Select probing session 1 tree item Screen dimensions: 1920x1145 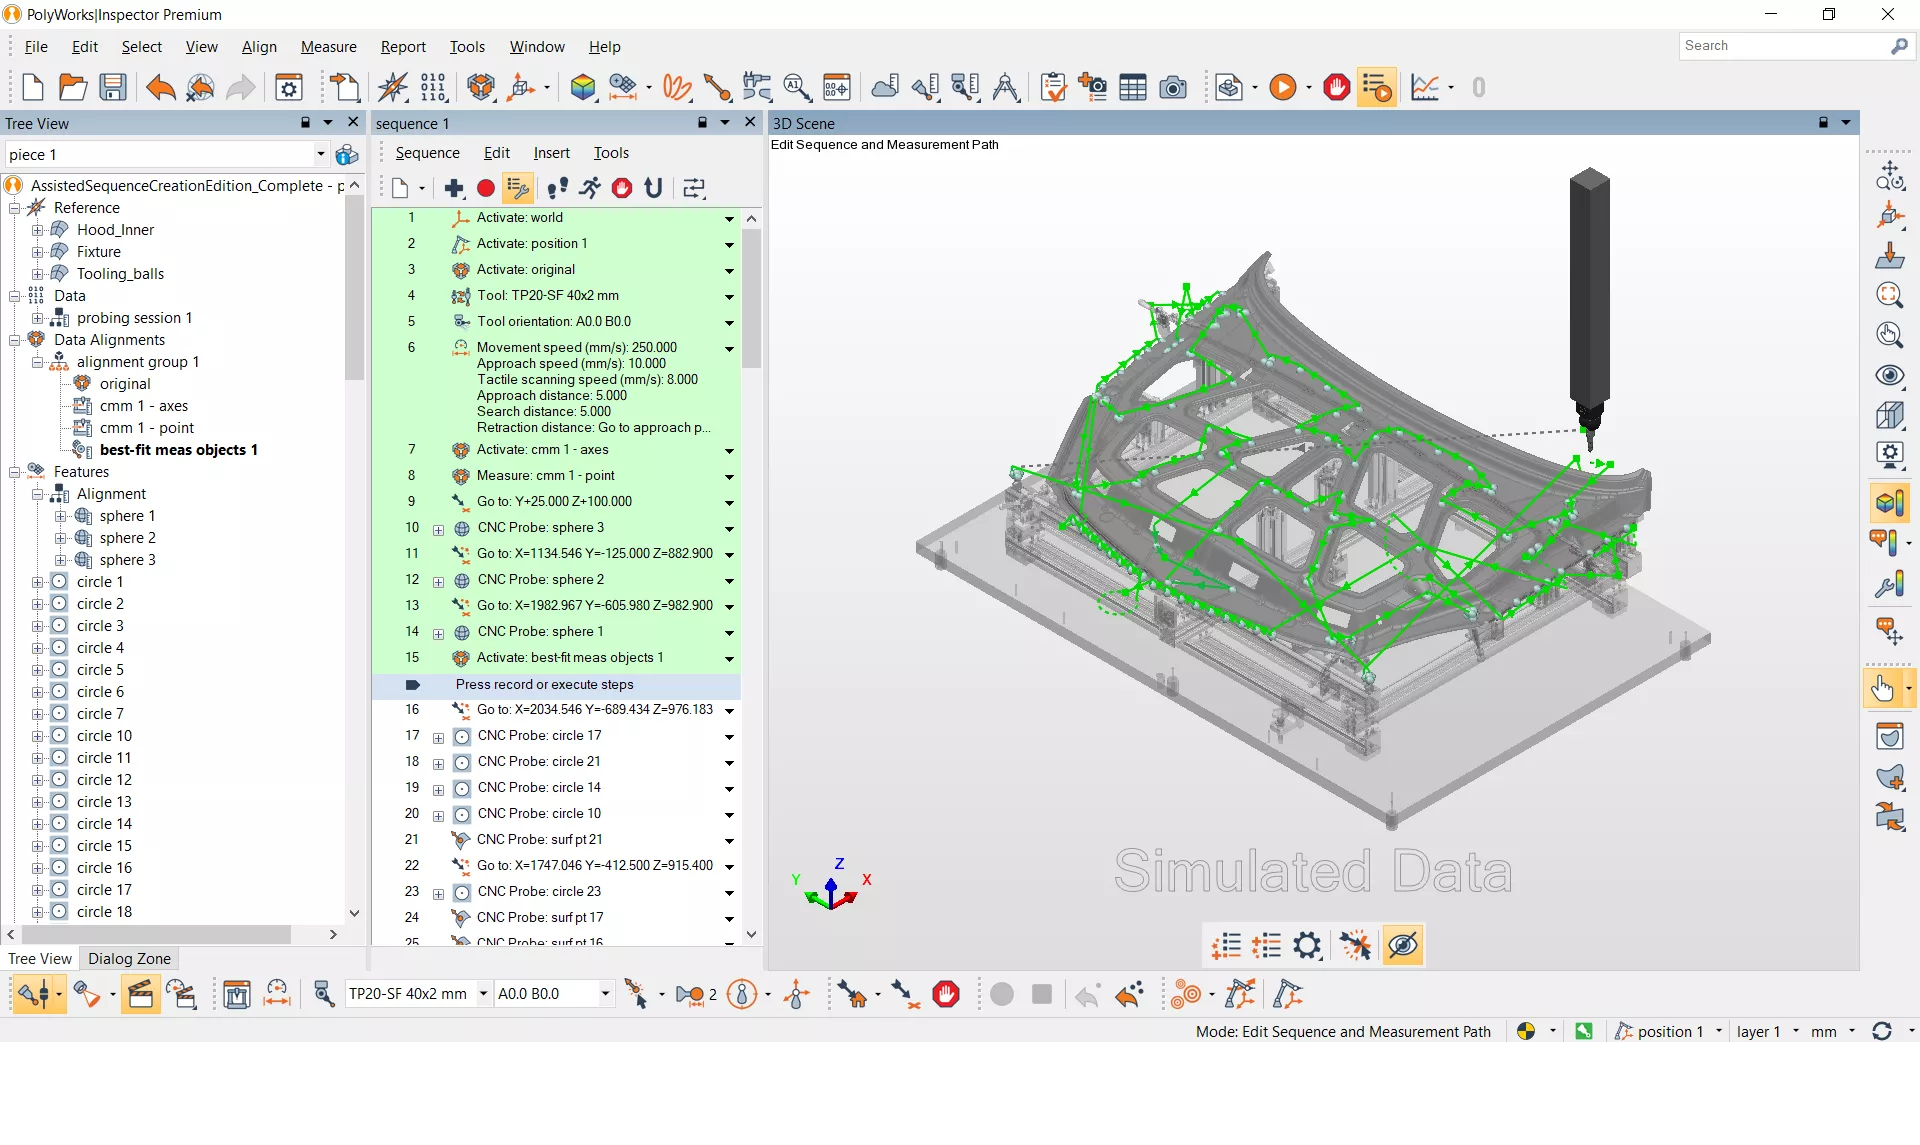point(134,318)
